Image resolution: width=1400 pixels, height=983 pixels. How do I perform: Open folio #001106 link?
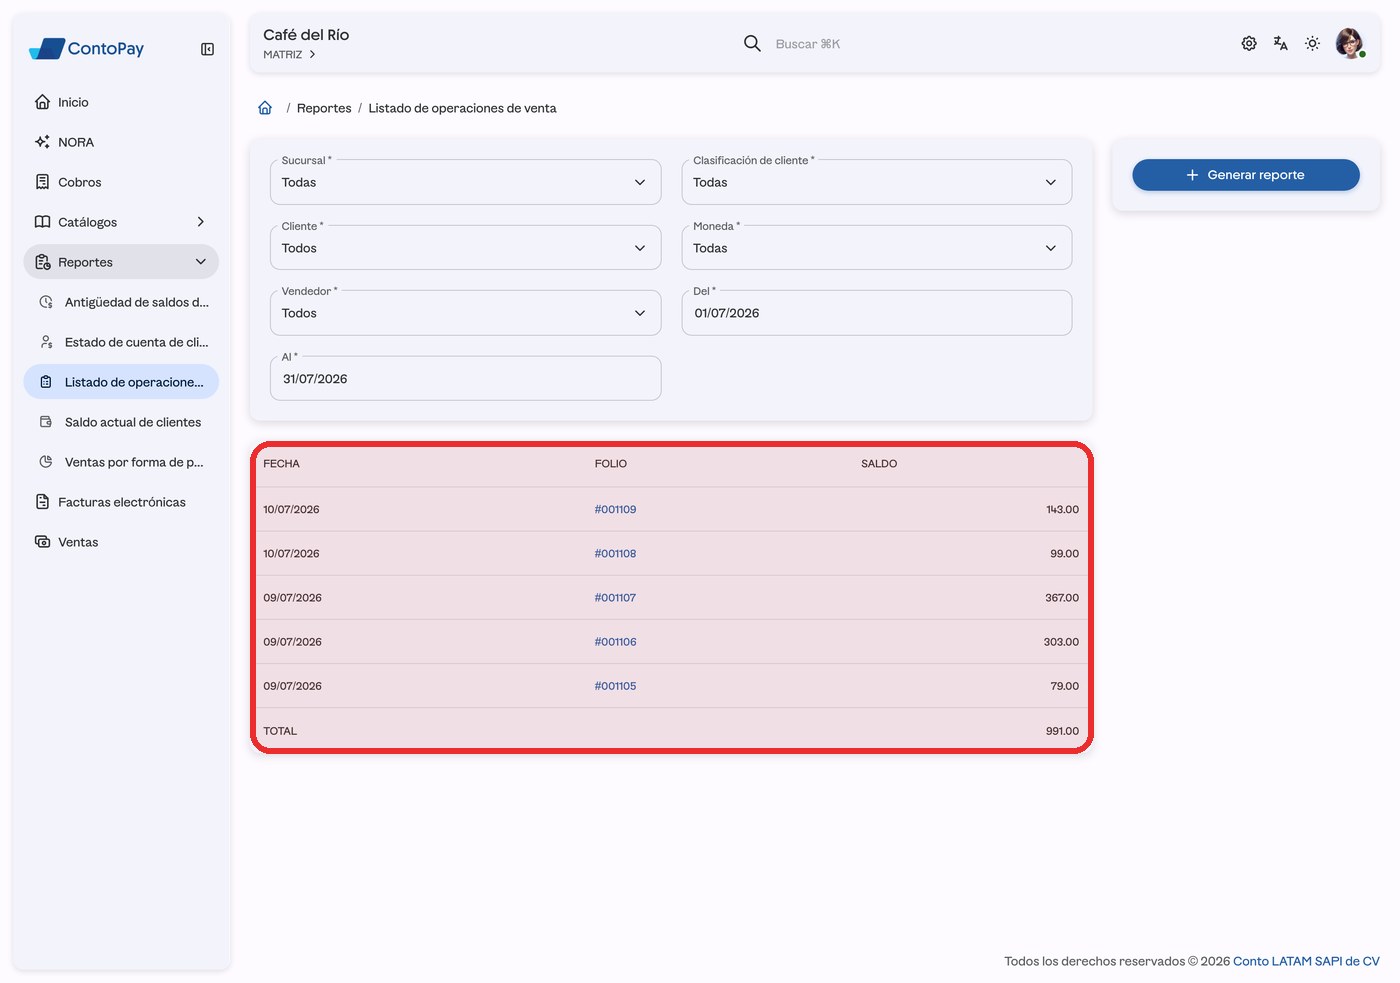tap(615, 642)
